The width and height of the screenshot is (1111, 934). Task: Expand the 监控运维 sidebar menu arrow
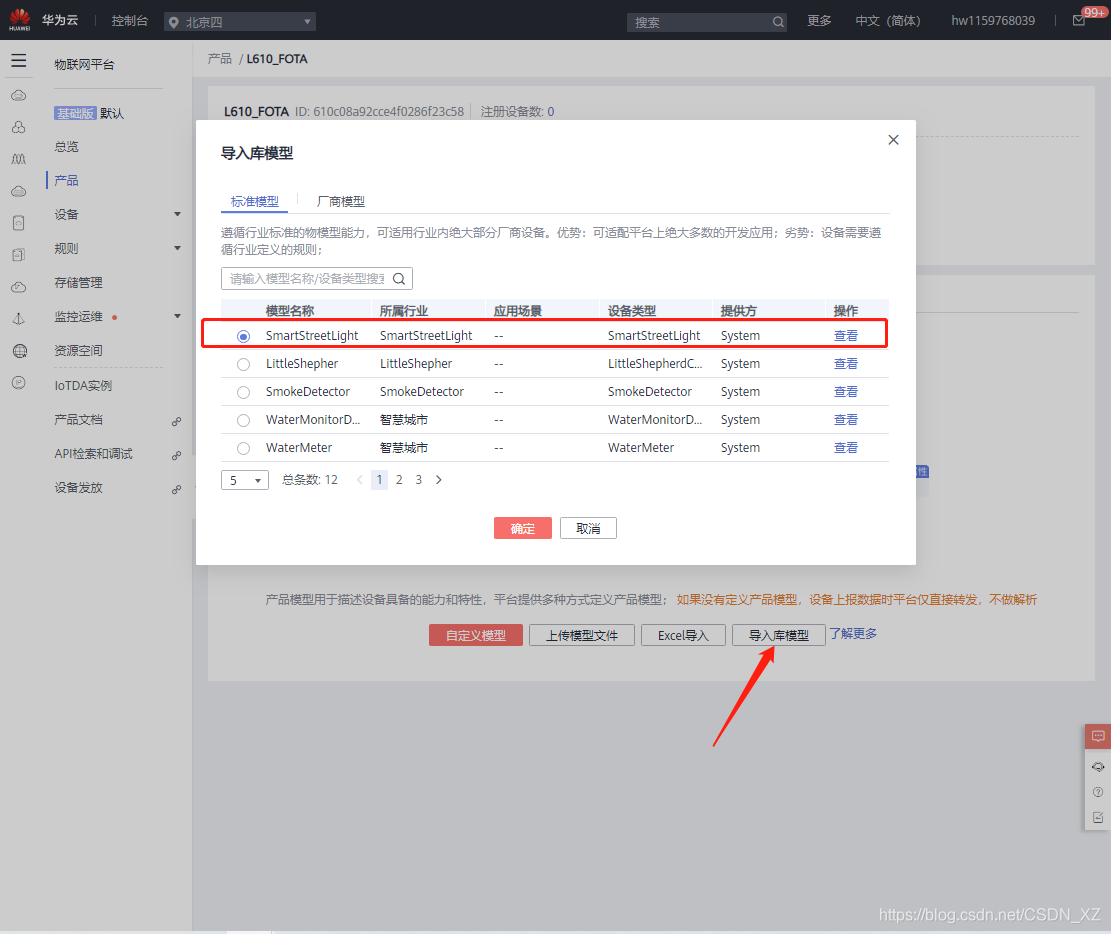pyautogui.click(x=177, y=316)
